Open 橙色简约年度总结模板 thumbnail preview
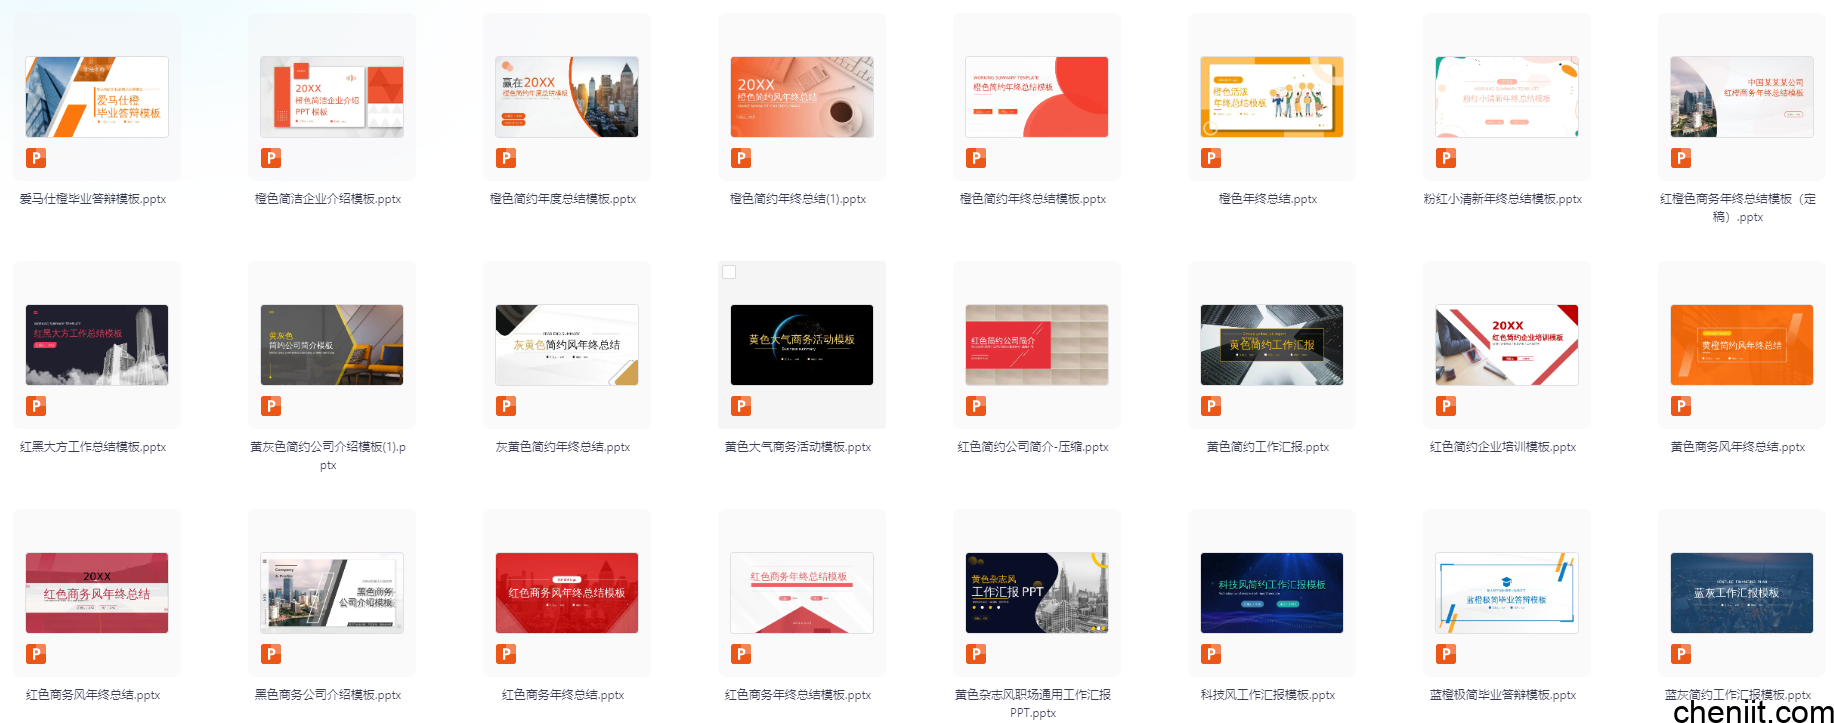Image resolution: width=1834 pixels, height=723 pixels. pyautogui.click(x=567, y=97)
